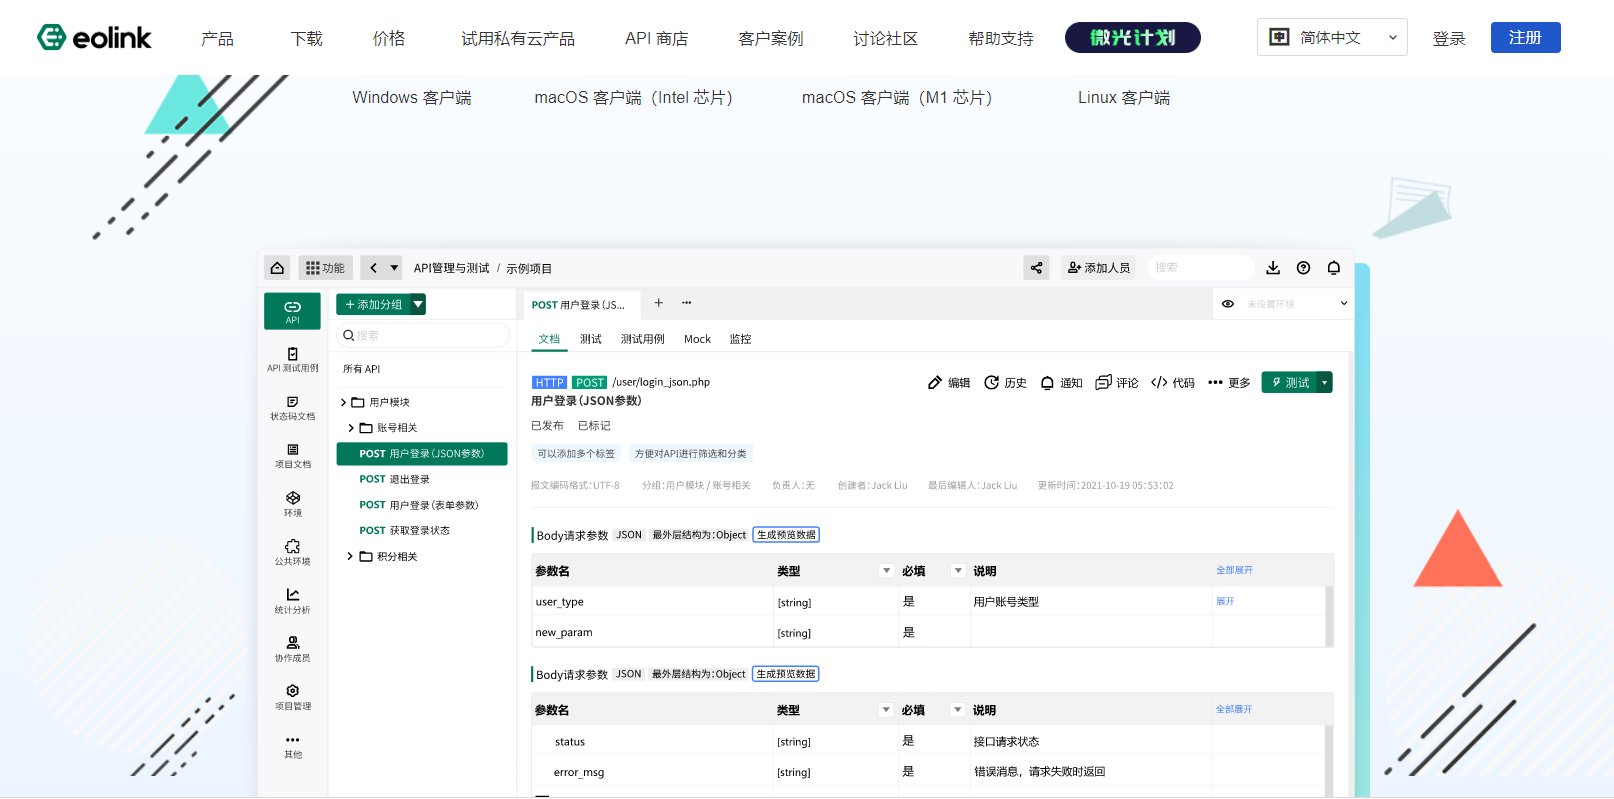Open 项目管理 settings in sidebar

tap(292, 697)
